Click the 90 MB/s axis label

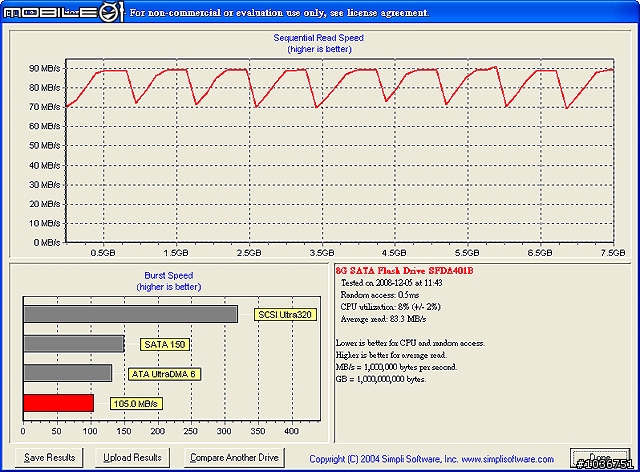point(44,68)
